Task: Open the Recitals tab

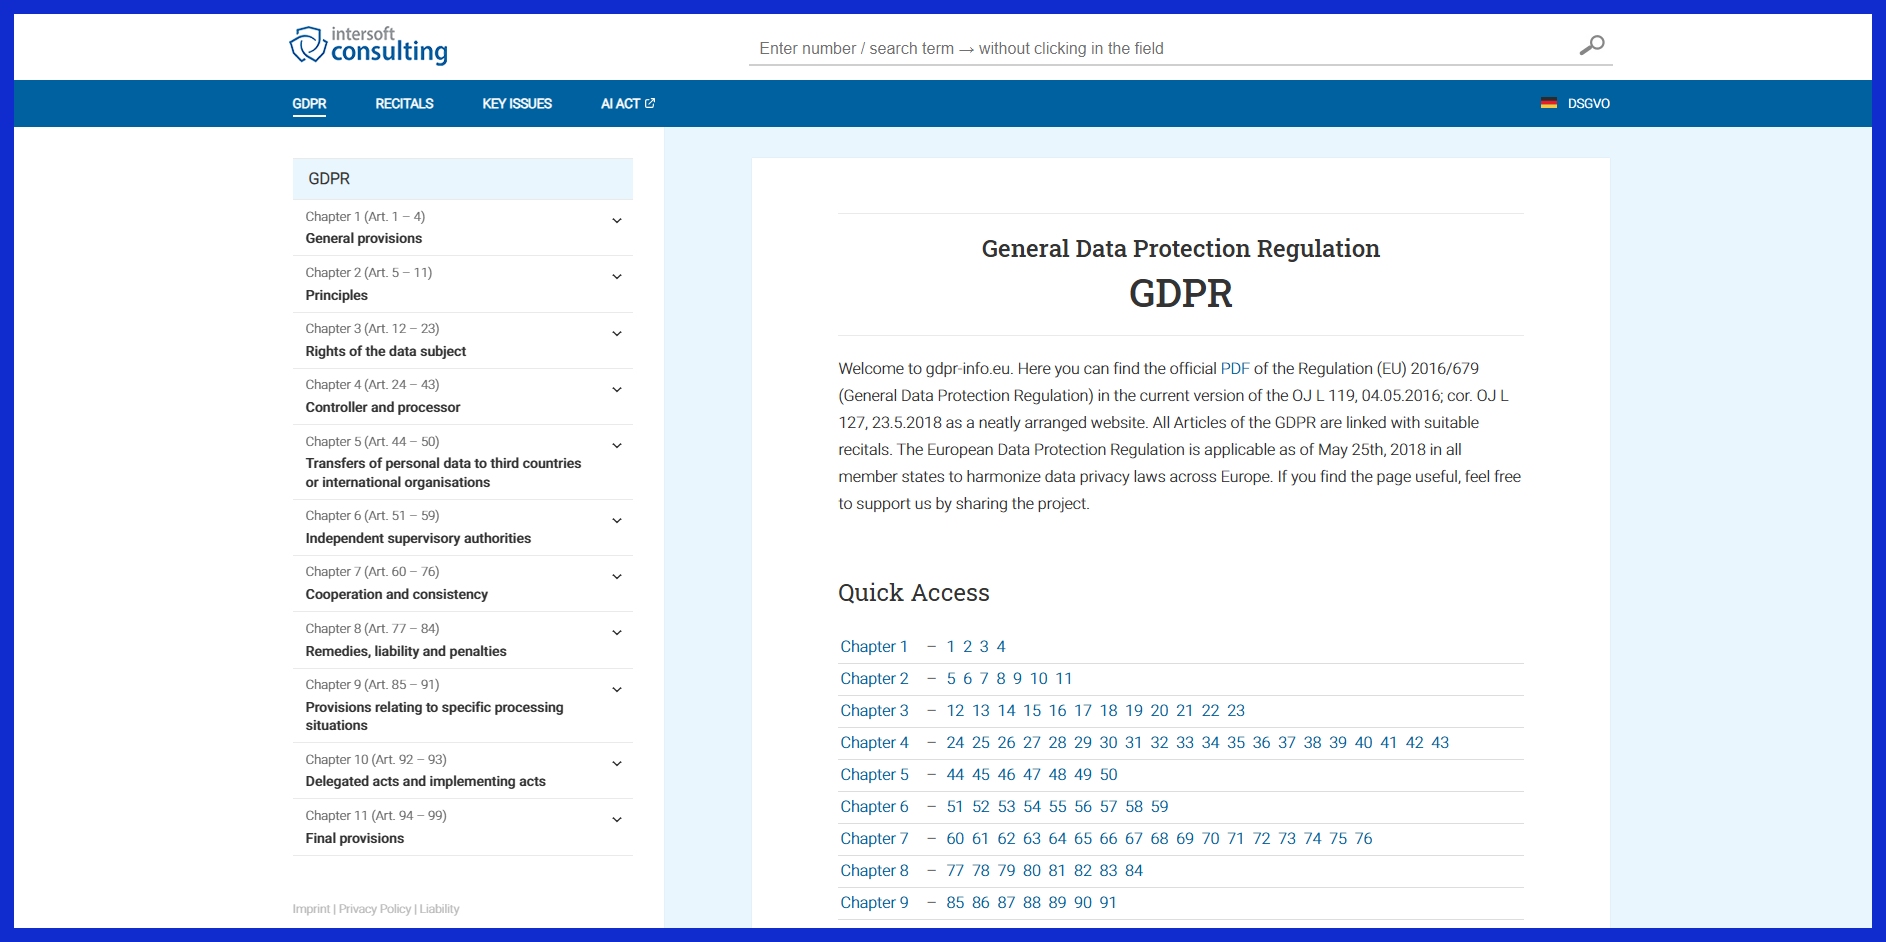Action: tap(404, 103)
